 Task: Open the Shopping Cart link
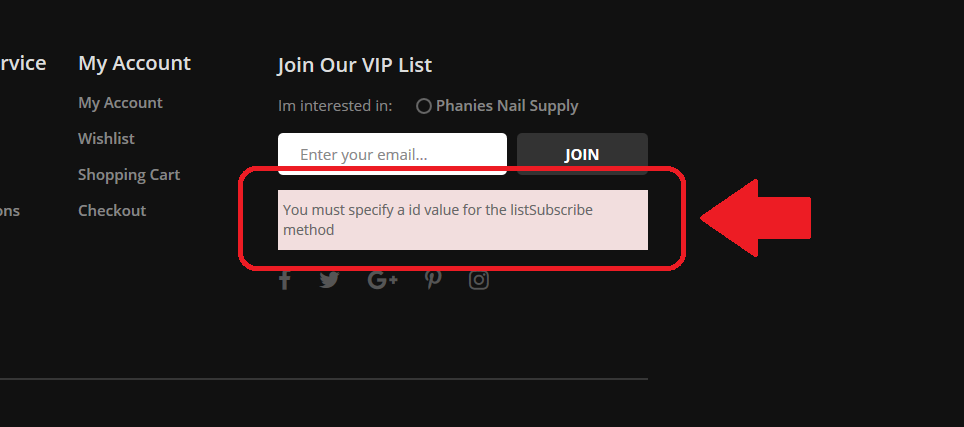click(x=129, y=175)
